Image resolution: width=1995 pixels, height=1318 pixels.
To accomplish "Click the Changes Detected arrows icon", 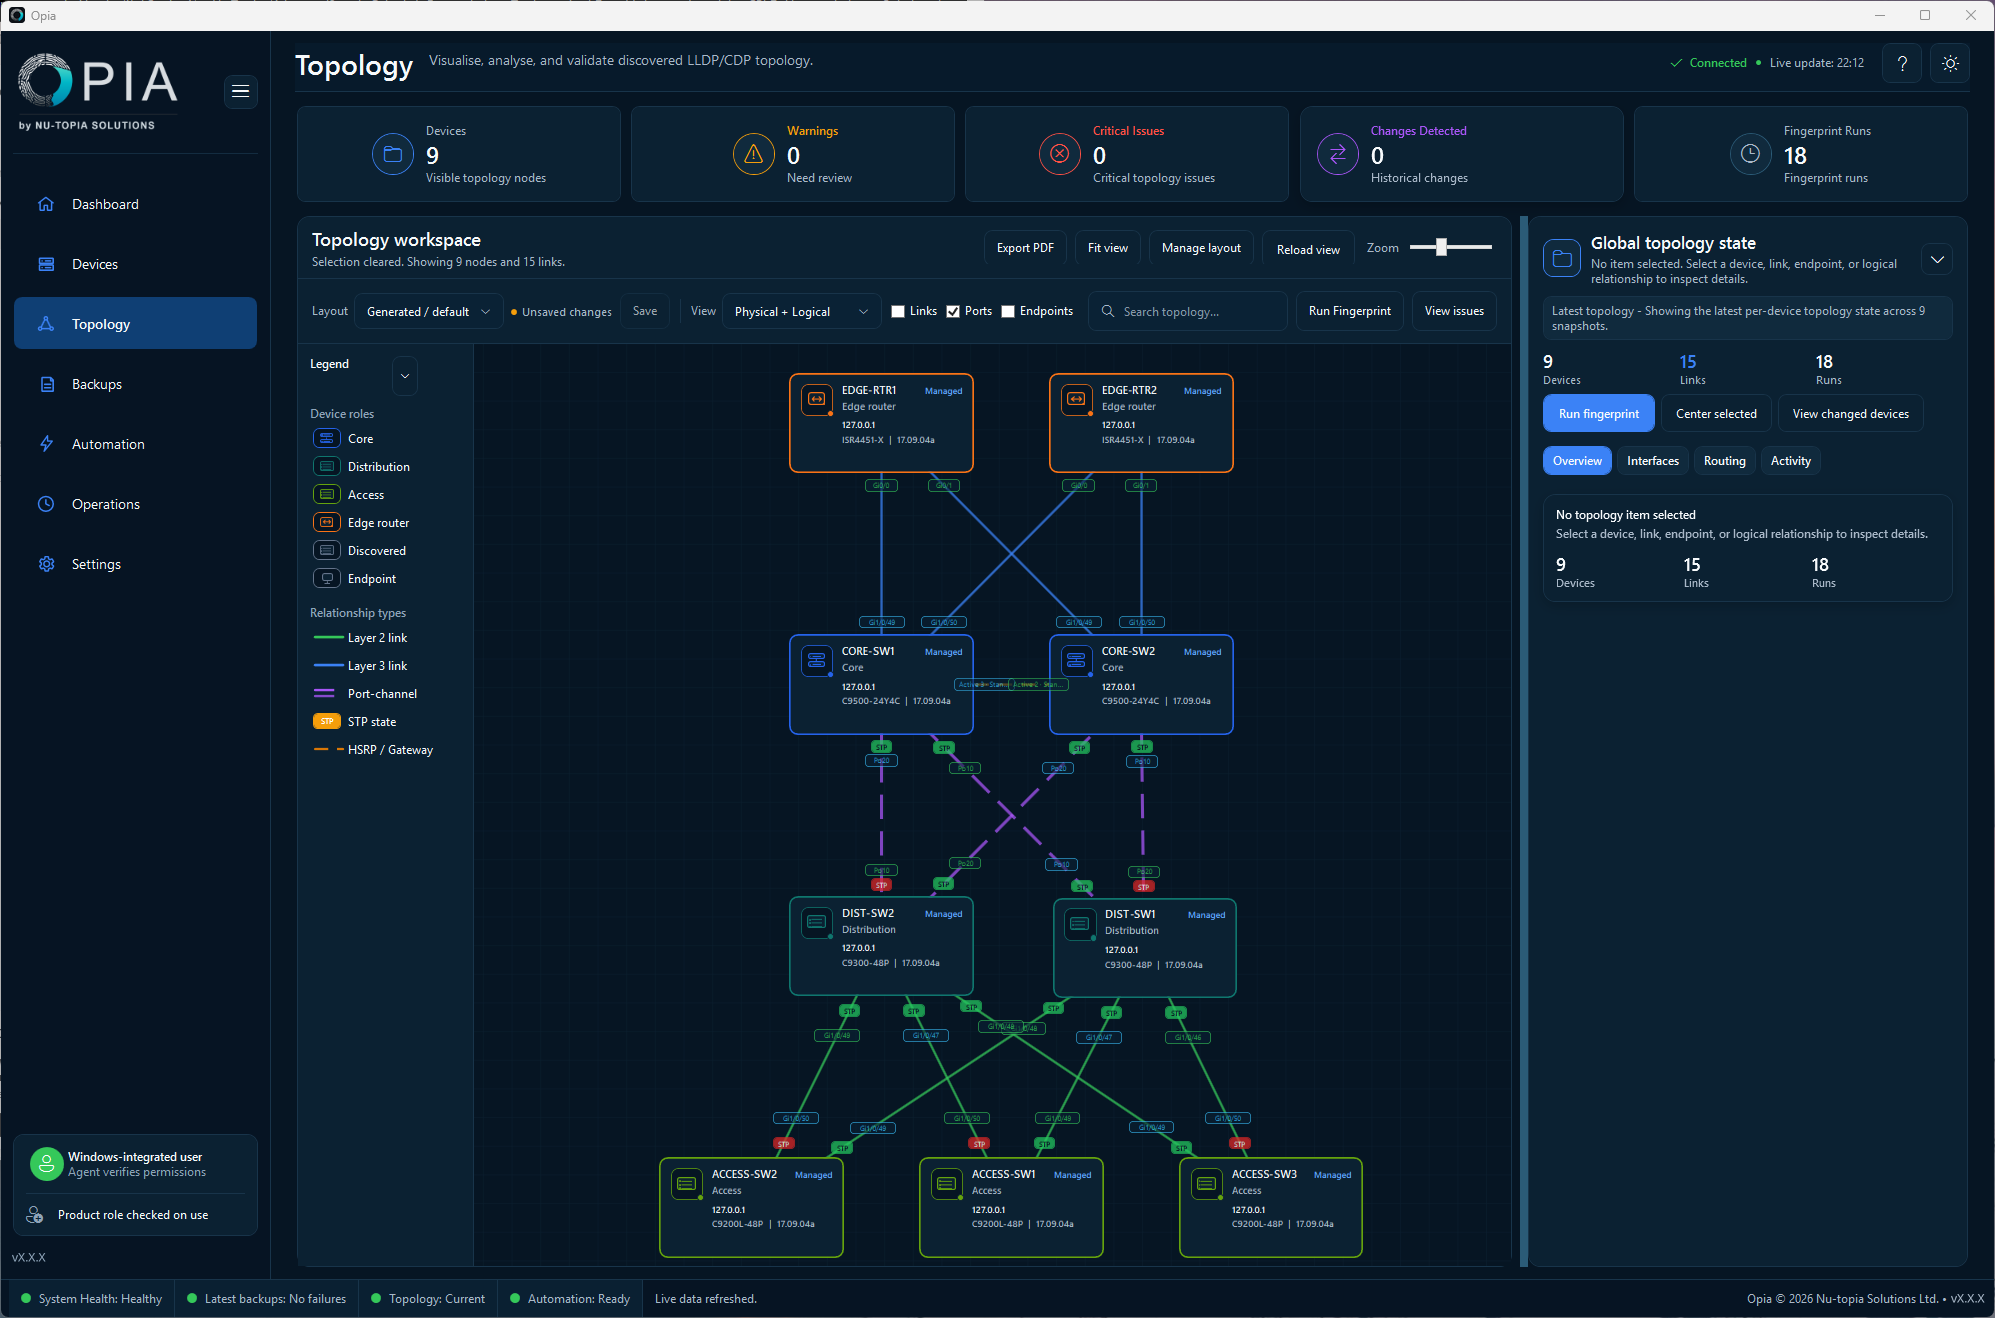I will point(1338,154).
